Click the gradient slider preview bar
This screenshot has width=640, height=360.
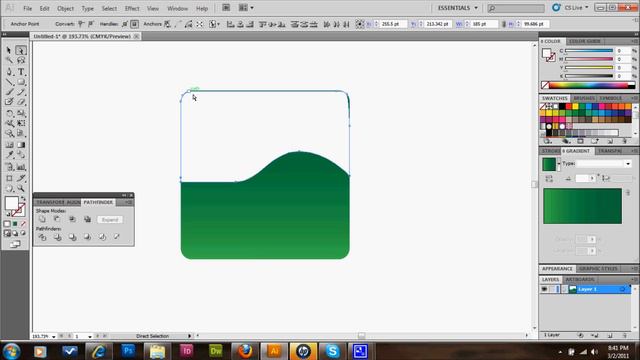point(582,206)
